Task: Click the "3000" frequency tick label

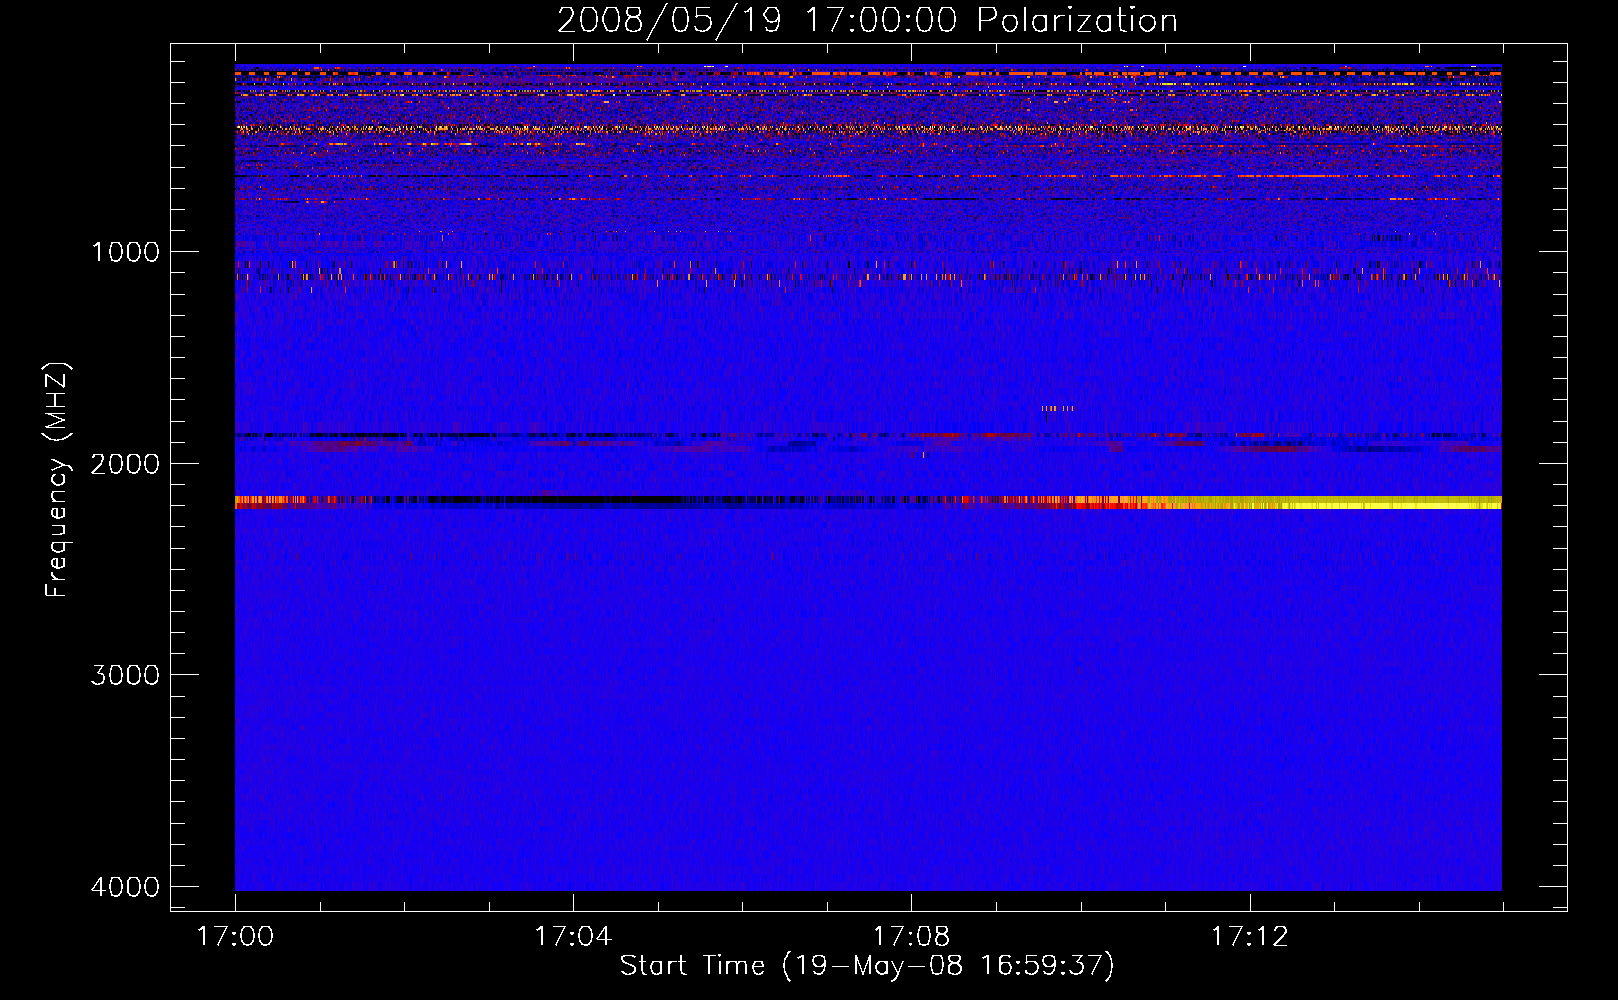Action: pyautogui.click(x=125, y=675)
